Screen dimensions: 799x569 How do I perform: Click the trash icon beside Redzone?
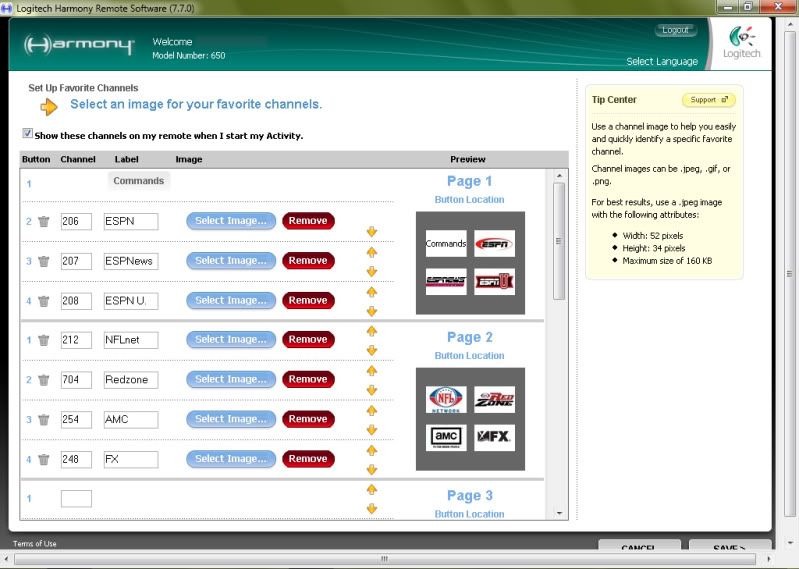tap(44, 380)
